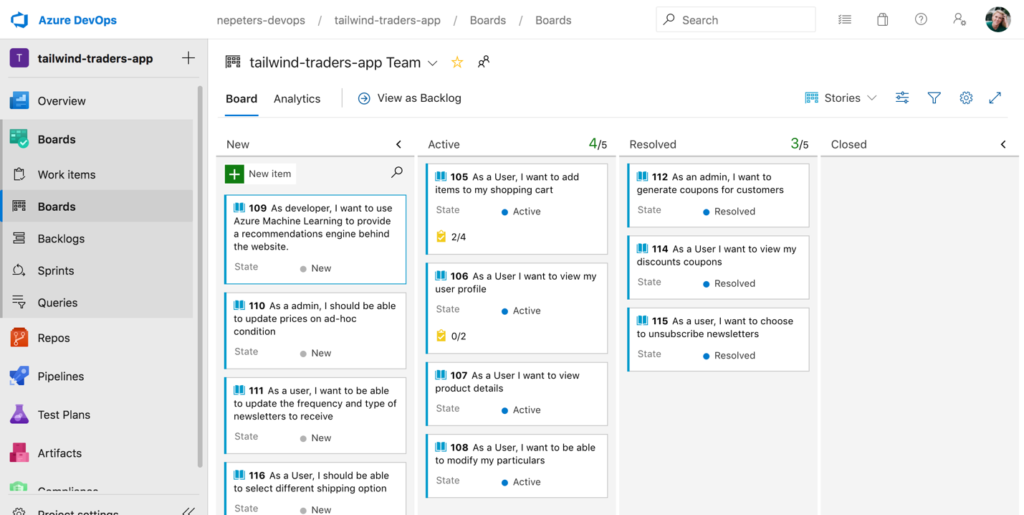Screen dimensions: 1024x515
Task: Collapse the New column with chevron
Action: [x=398, y=145]
